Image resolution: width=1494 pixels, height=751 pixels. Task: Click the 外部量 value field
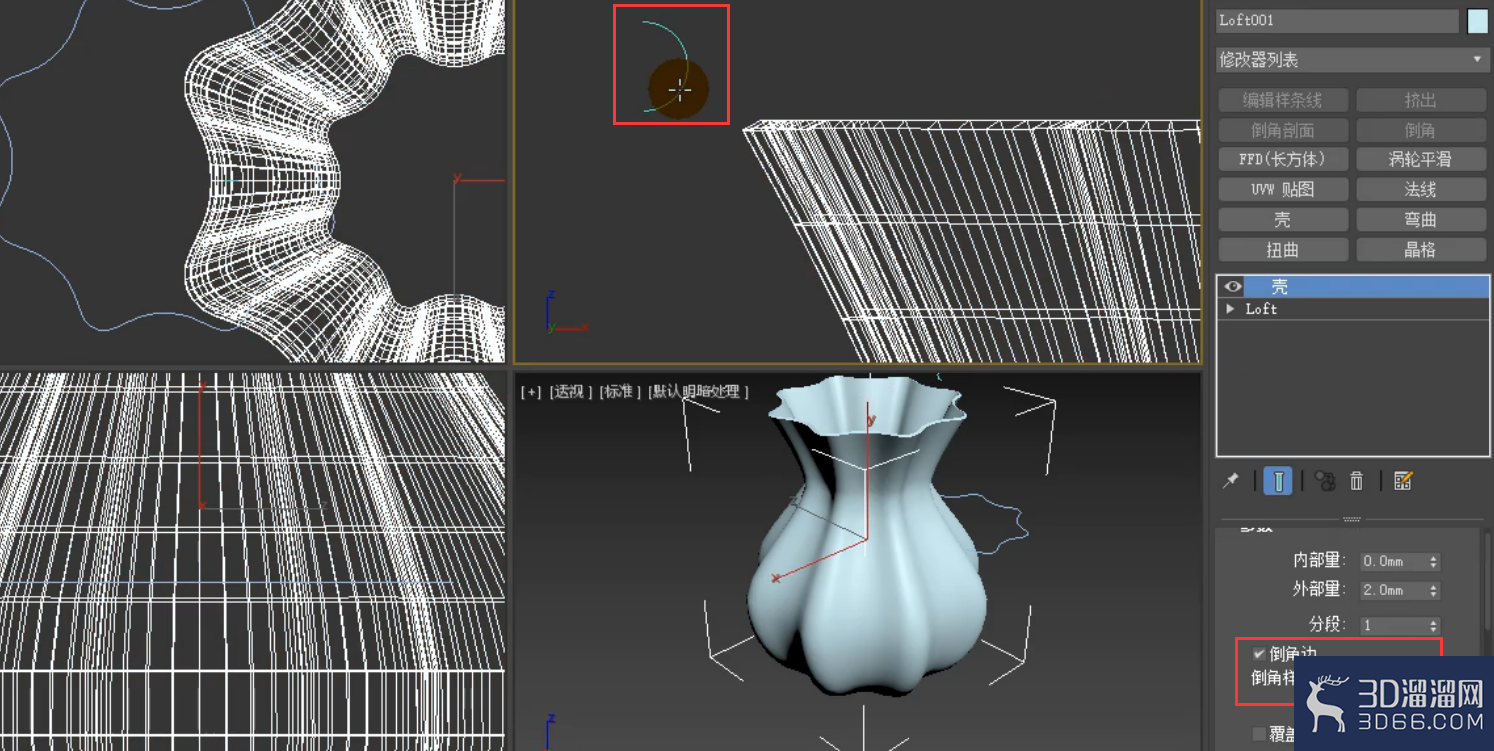click(1393, 591)
